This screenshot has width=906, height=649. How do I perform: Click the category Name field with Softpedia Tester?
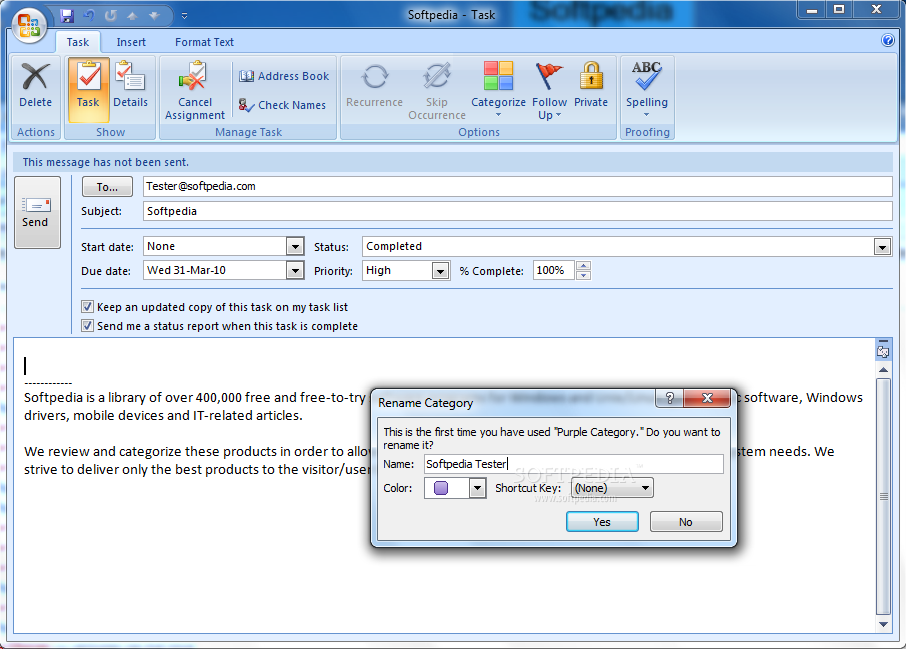[573, 464]
